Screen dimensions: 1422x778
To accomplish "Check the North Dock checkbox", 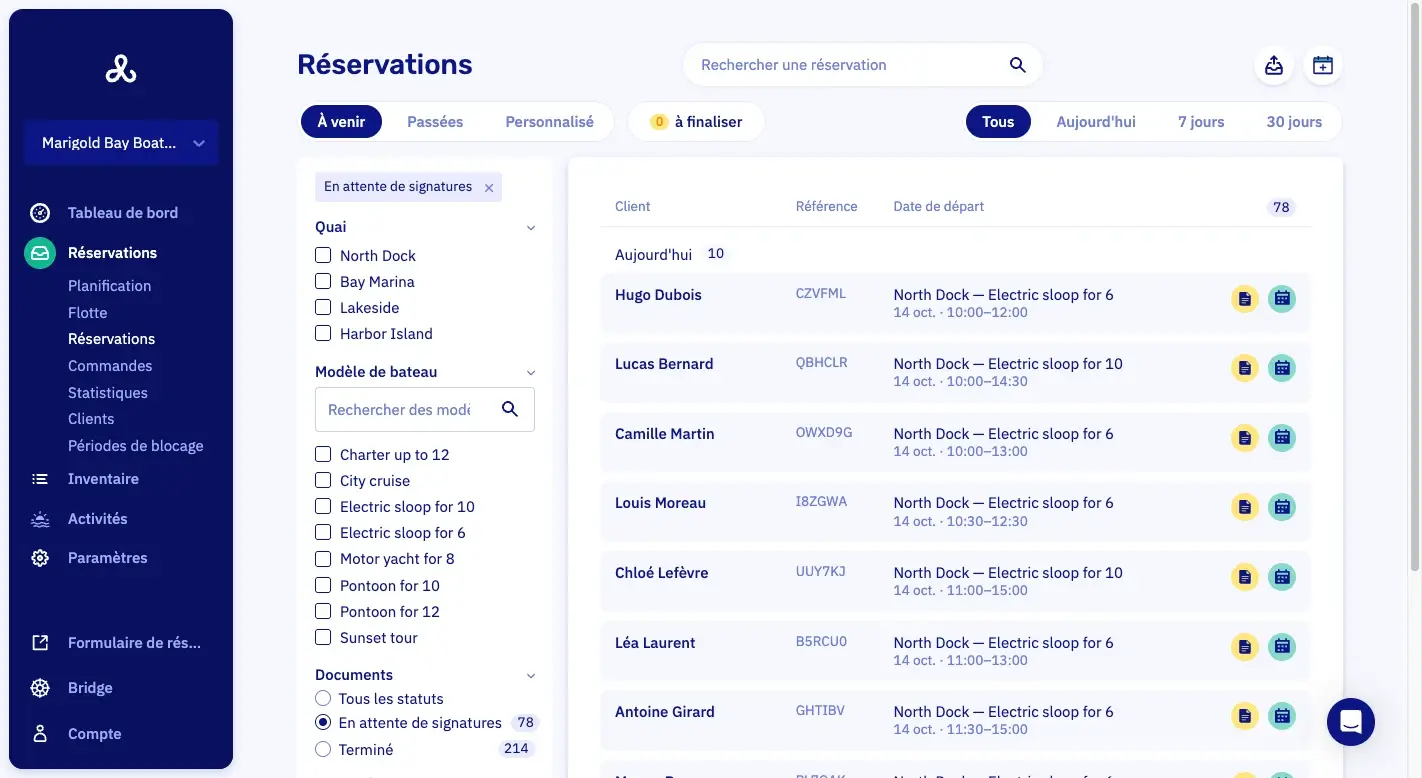I will [x=323, y=255].
